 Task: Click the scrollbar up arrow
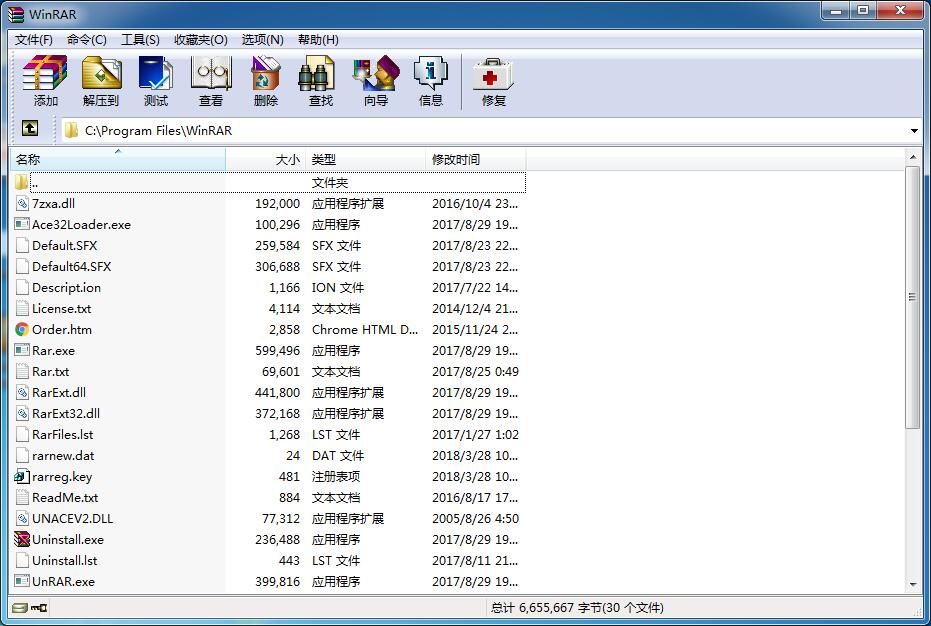click(913, 157)
